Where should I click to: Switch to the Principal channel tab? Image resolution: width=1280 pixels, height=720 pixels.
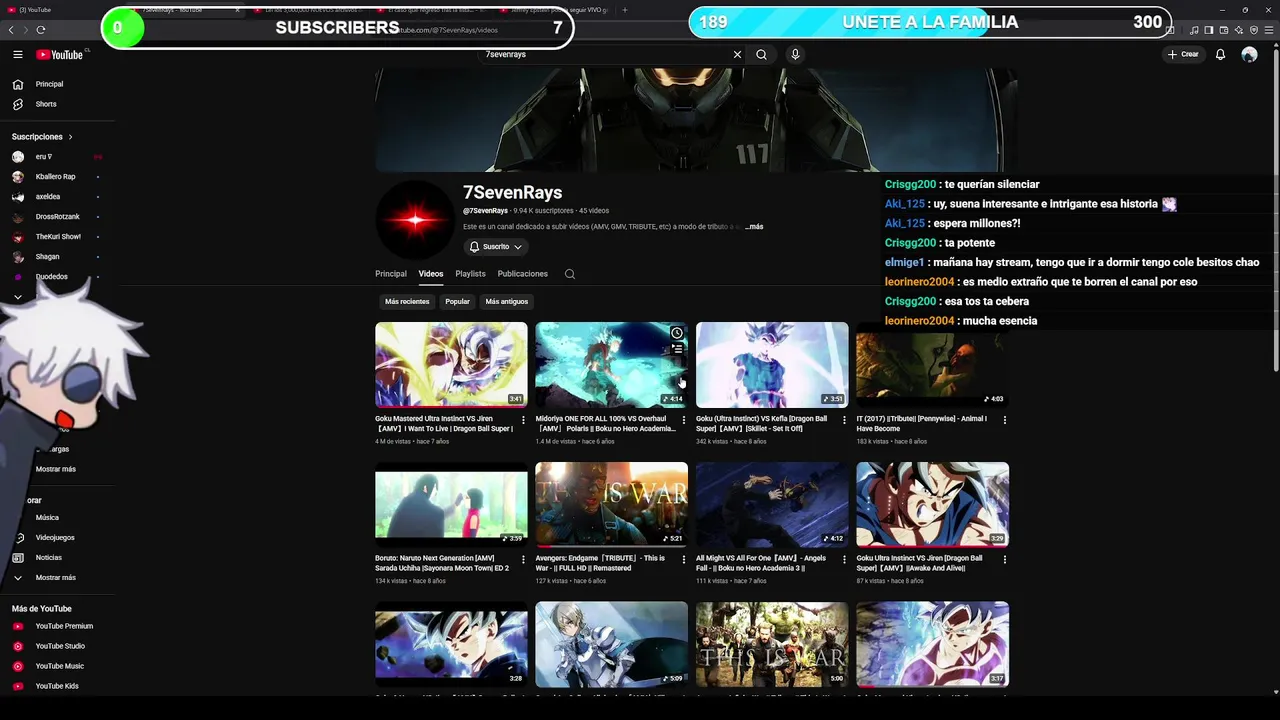click(391, 274)
